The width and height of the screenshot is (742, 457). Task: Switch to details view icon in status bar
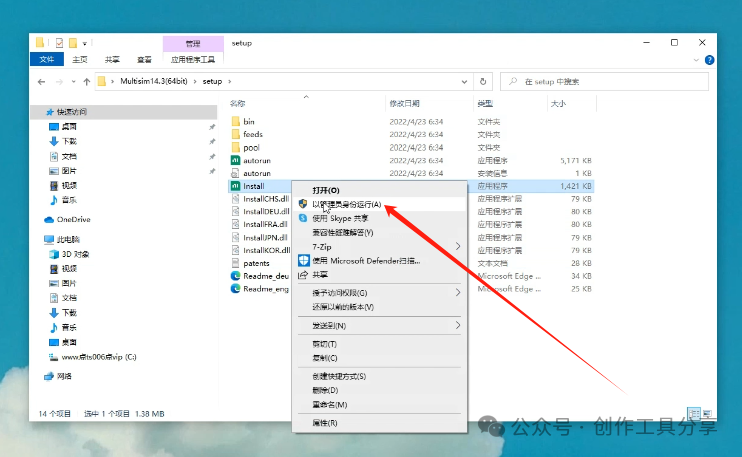(x=694, y=414)
